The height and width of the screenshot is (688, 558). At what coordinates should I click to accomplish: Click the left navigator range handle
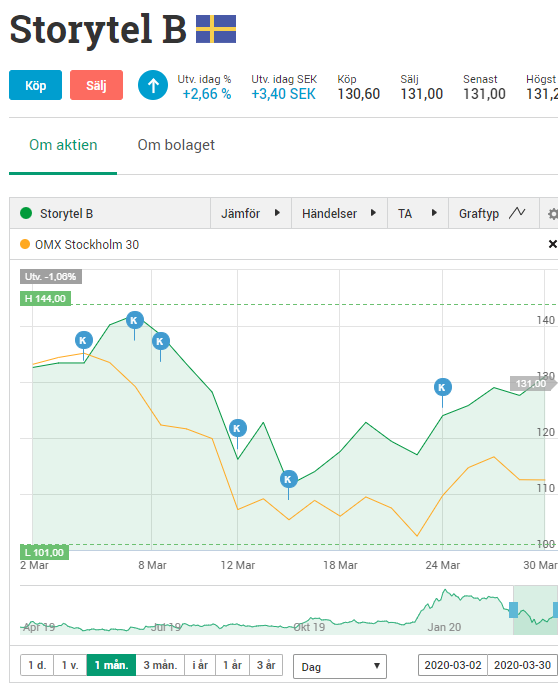(x=513, y=610)
